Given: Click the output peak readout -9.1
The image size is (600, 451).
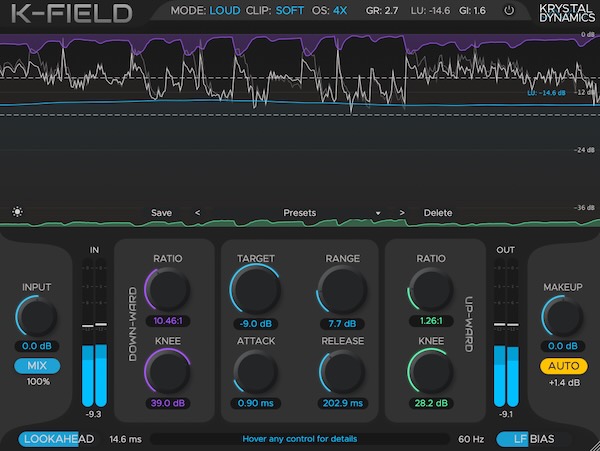Looking at the screenshot, I should coord(506,414).
